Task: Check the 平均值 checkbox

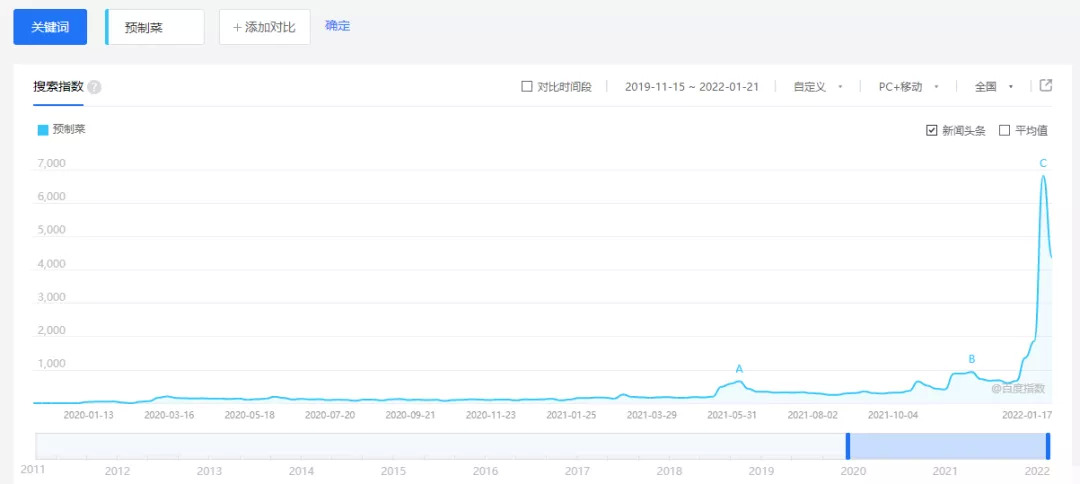Action: click(1005, 130)
